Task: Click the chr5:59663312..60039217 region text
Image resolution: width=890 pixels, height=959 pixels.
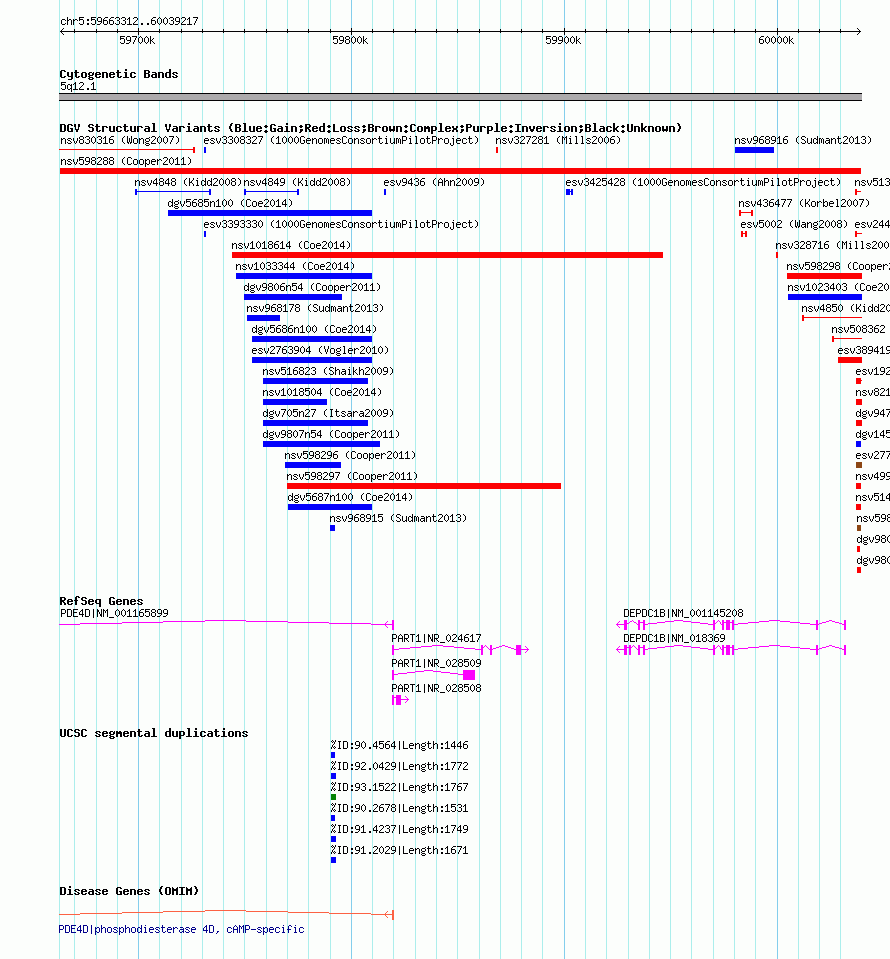Action: [x=129, y=21]
